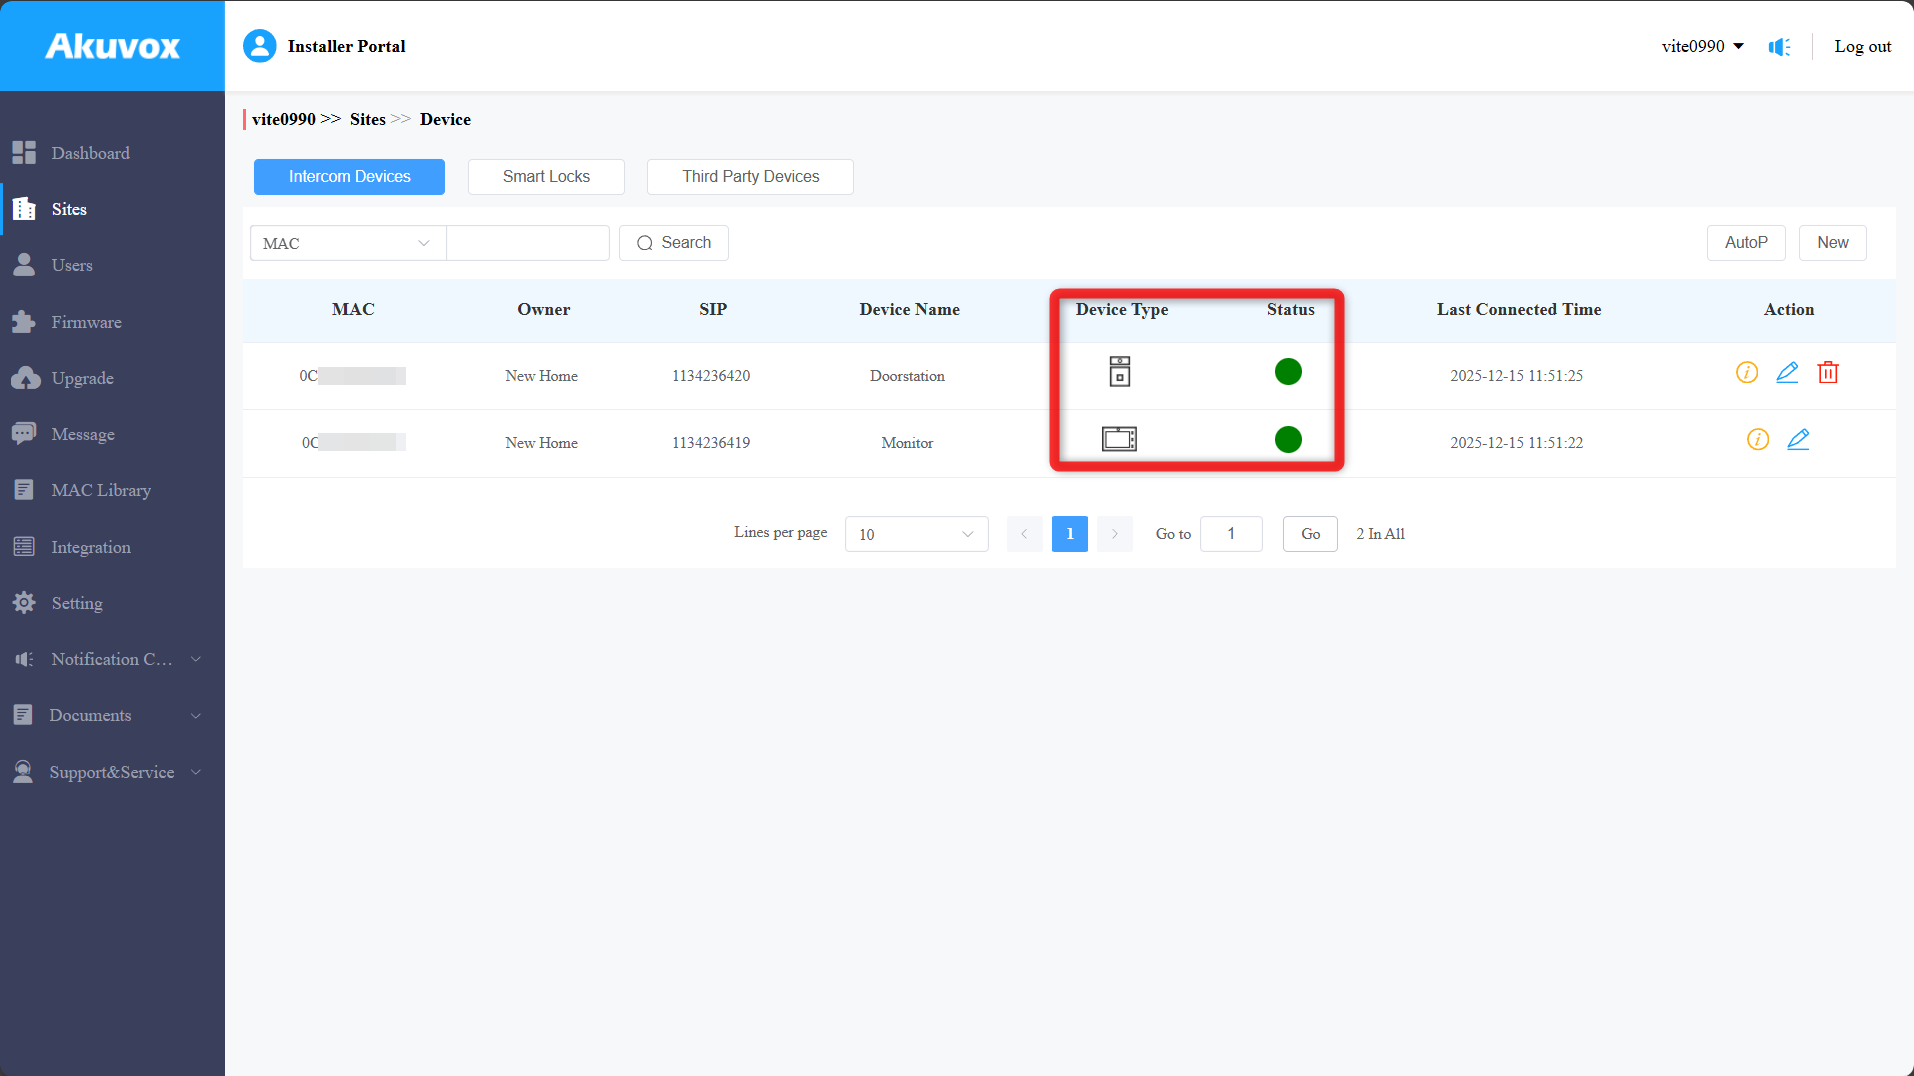Click the Notification Center megaphone icon
1914x1076 pixels.
click(x=24, y=659)
